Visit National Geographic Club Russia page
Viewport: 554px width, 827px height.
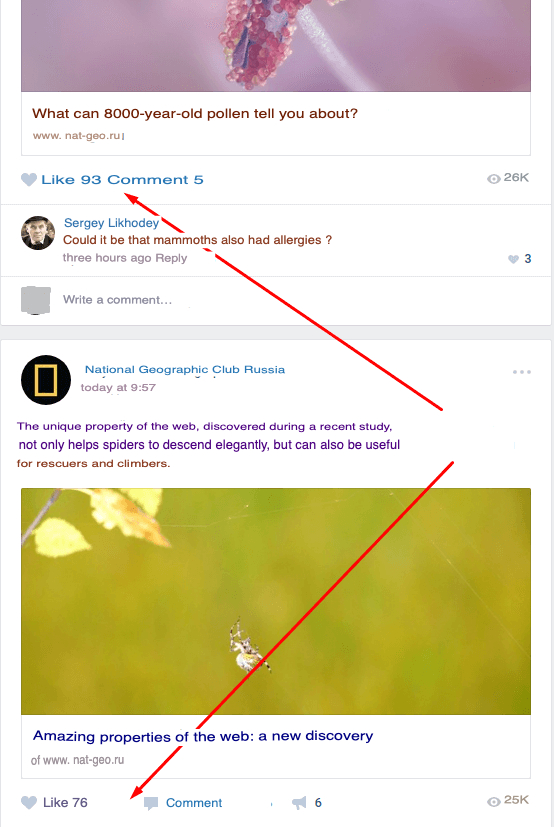pos(185,370)
